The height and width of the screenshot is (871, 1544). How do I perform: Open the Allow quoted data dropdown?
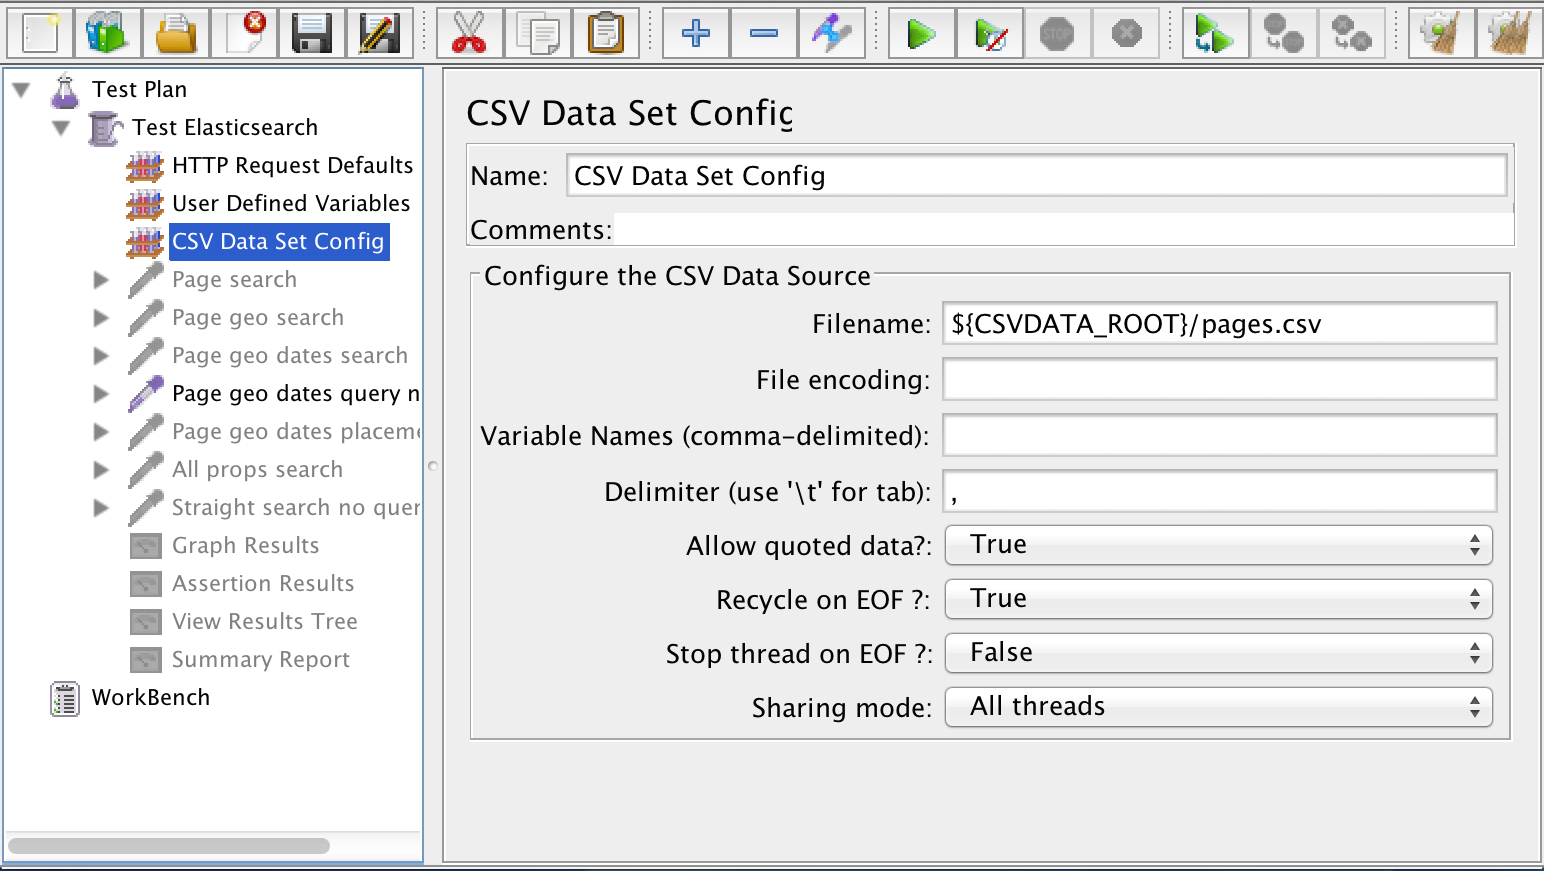tap(1218, 545)
